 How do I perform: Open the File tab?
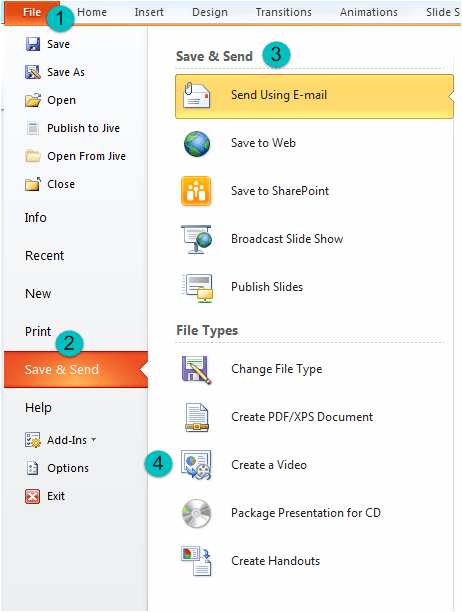tap(32, 12)
